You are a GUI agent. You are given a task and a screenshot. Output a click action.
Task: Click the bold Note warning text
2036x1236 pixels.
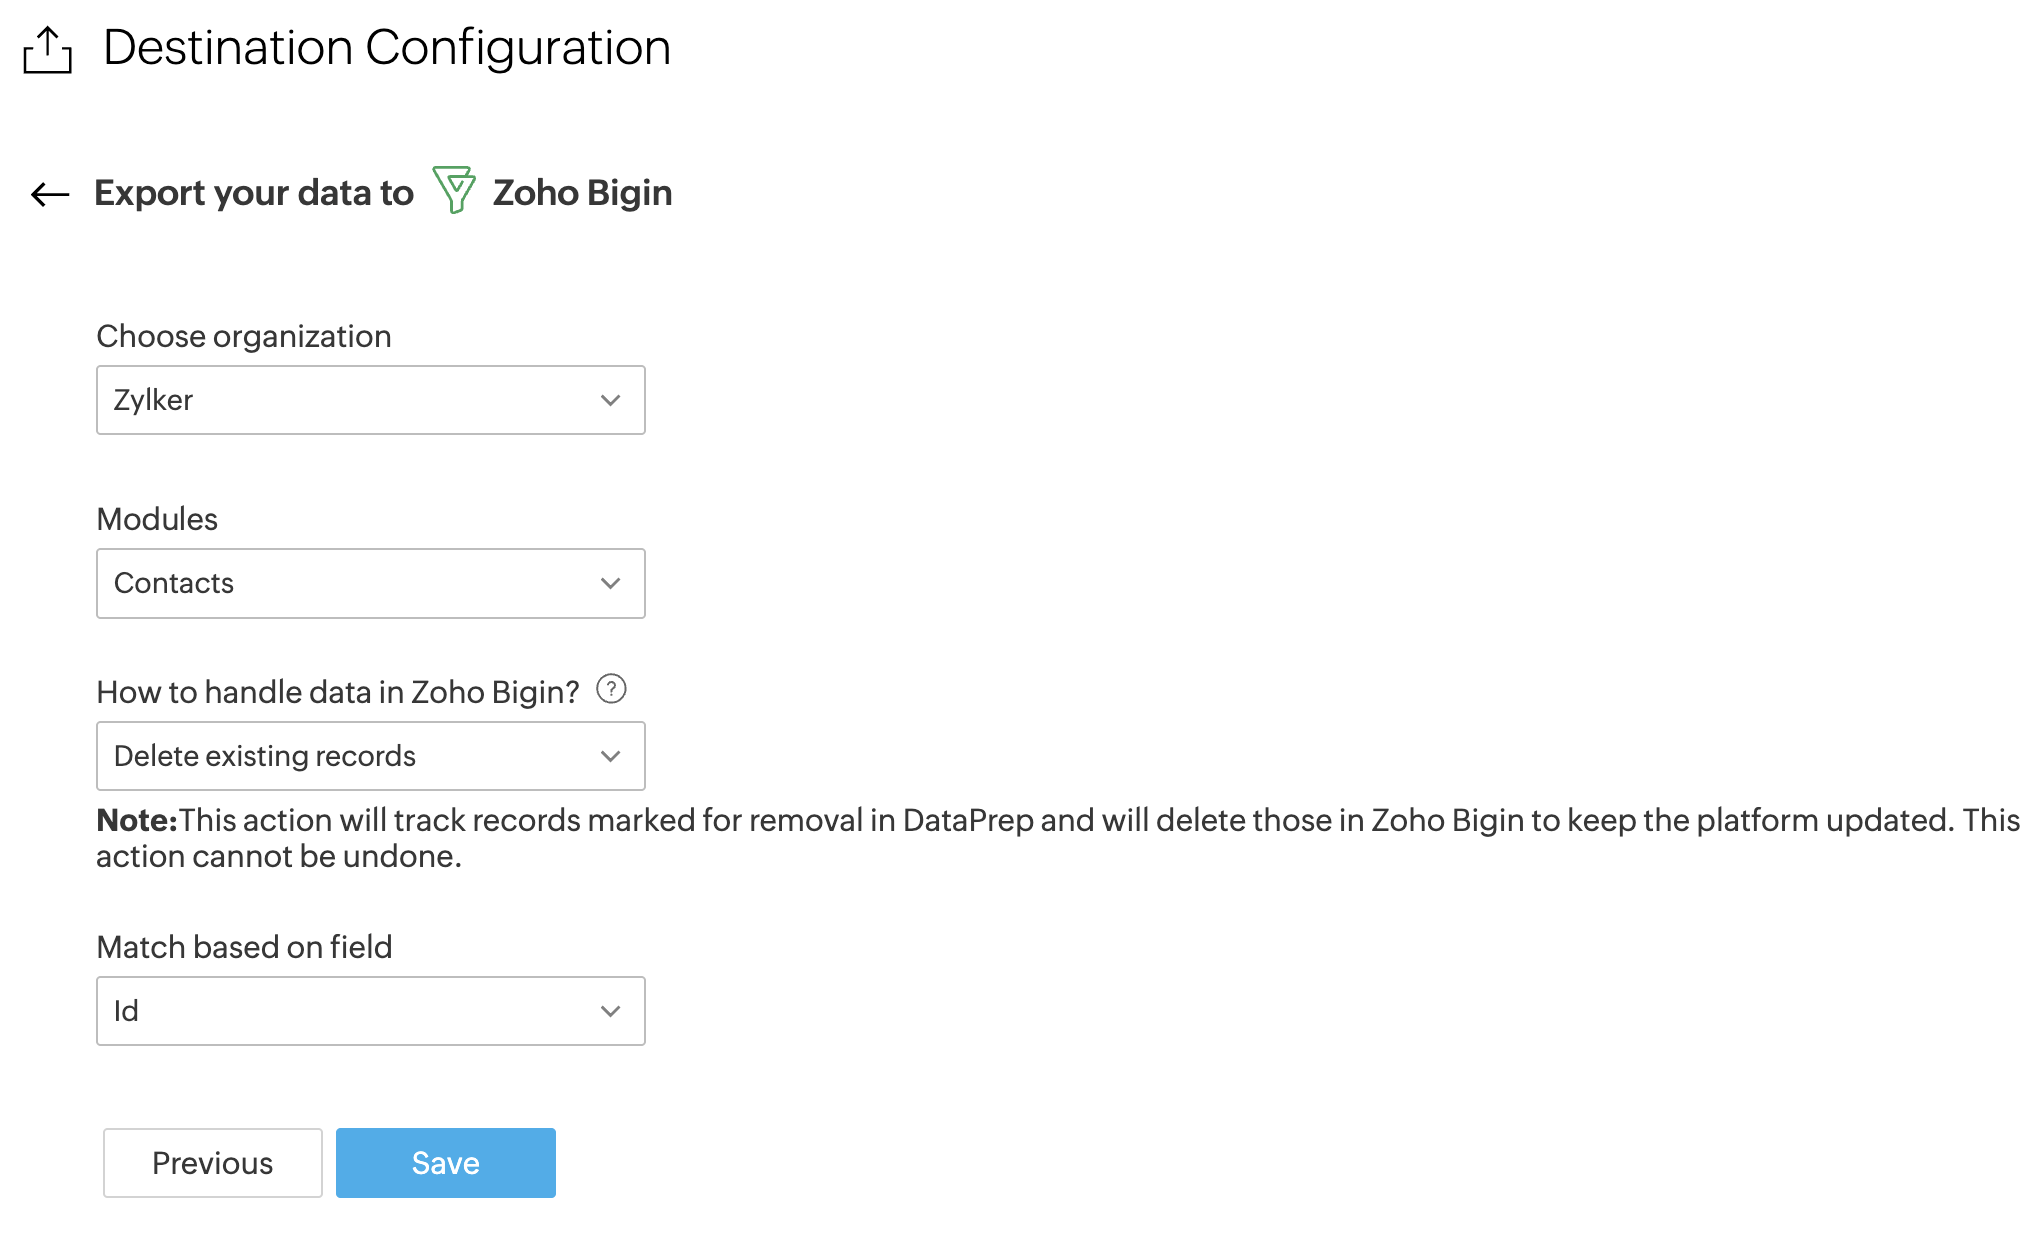coord(137,821)
